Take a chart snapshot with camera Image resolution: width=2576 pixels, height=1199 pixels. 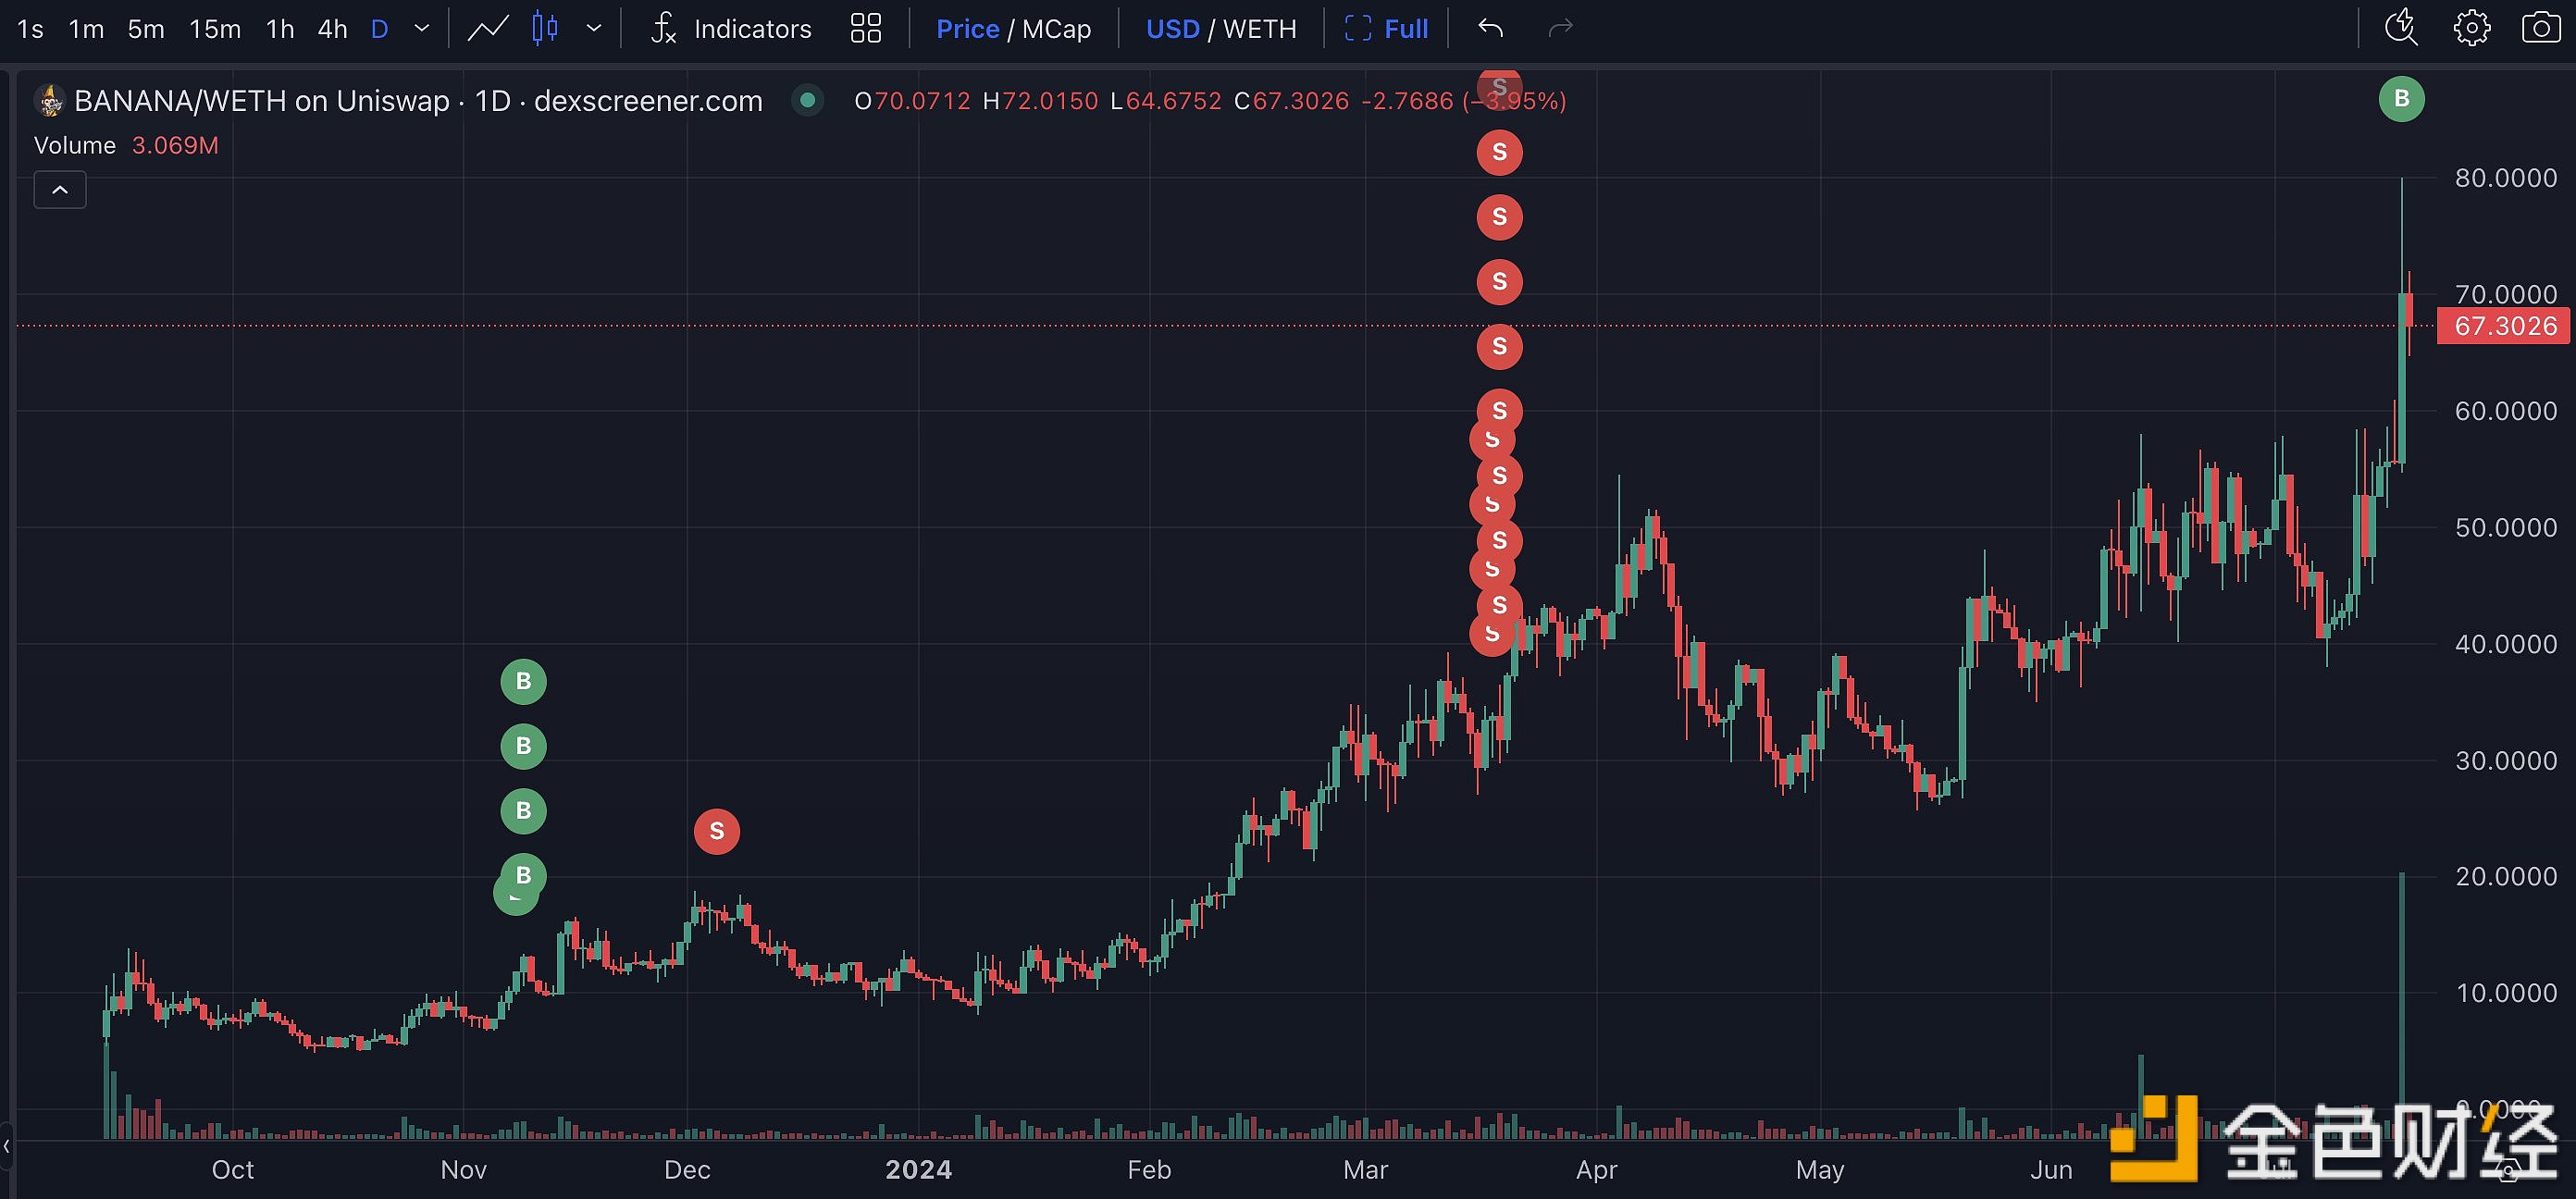pyautogui.click(x=2540, y=28)
